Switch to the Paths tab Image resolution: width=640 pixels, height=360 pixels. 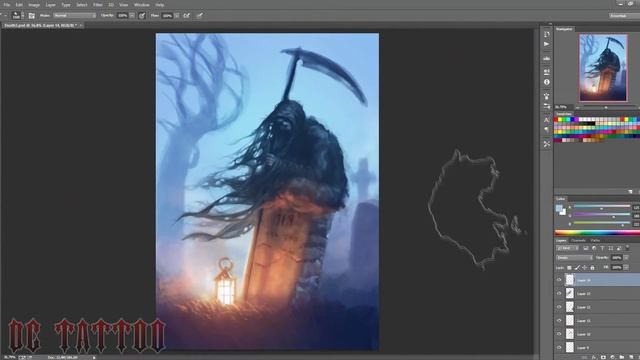coord(596,240)
